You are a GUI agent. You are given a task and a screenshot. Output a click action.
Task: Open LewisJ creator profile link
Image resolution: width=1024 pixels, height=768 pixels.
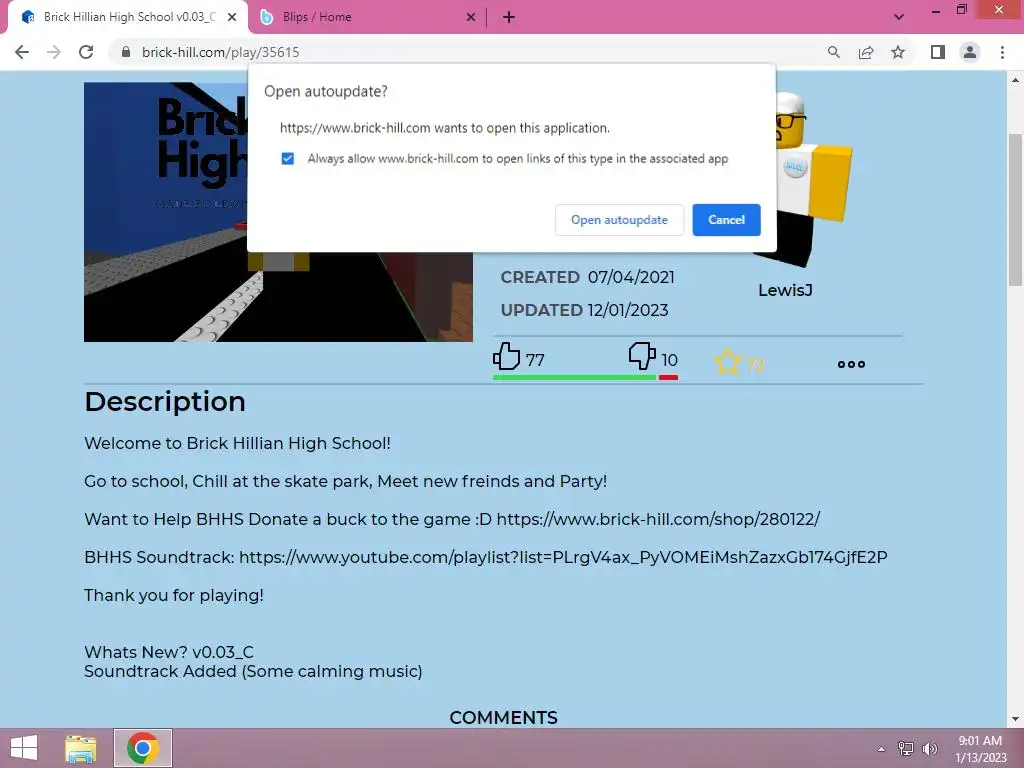[785, 290]
